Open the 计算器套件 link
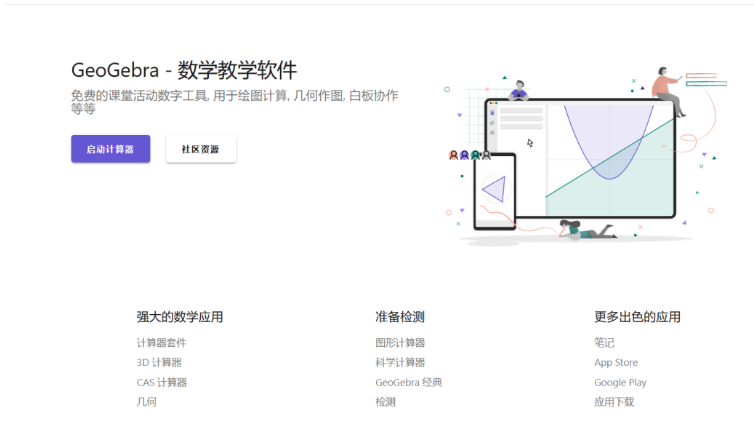Image resolution: width=754 pixels, height=422 pixels. (x=161, y=343)
